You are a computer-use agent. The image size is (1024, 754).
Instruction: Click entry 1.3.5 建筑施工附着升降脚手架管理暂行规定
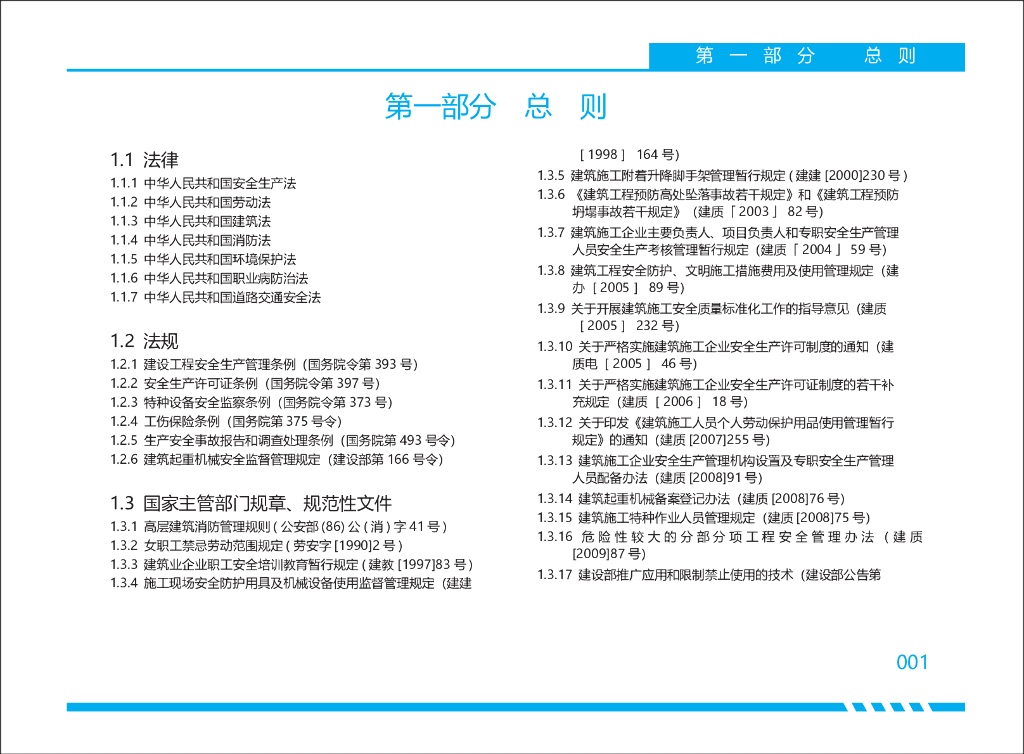click(x=723, y=176)
